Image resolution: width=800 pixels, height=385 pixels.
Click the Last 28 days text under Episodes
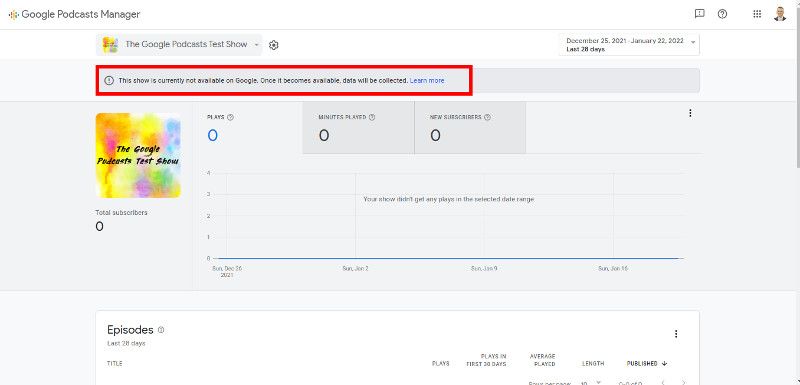(x=126, y=344)
